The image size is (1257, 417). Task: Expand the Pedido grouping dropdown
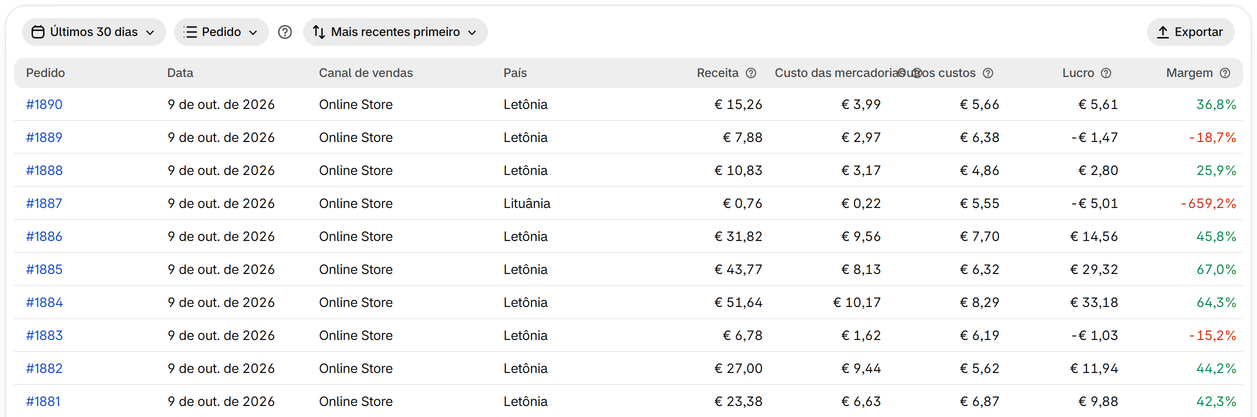221,32
